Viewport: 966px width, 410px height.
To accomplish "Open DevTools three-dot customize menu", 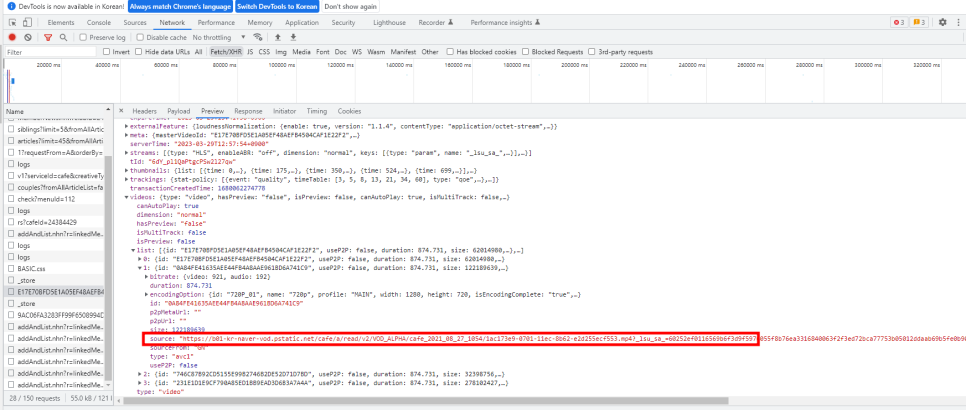I will click(x=958, y=22).
